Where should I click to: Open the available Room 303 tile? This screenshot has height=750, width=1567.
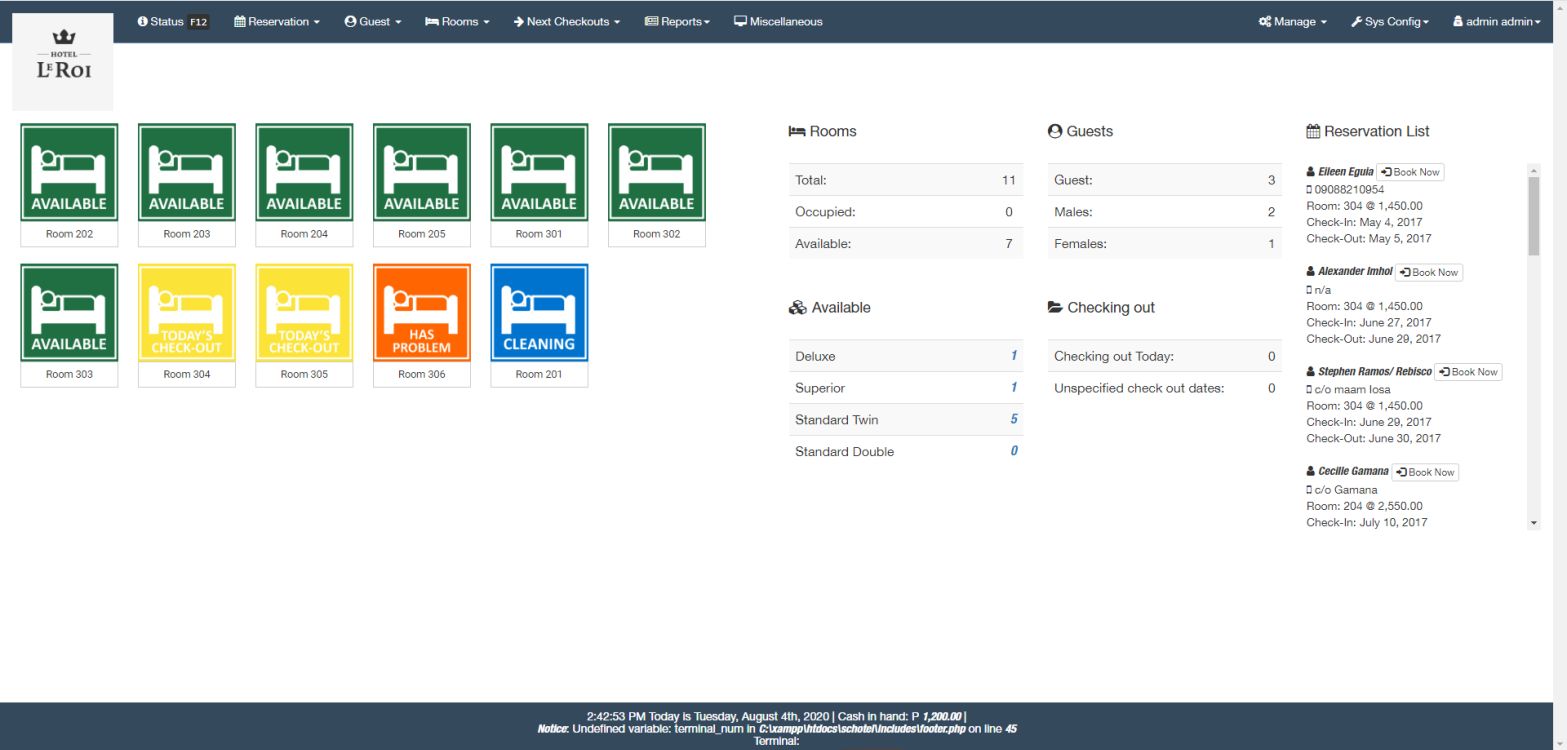click(x=69, y=312)
